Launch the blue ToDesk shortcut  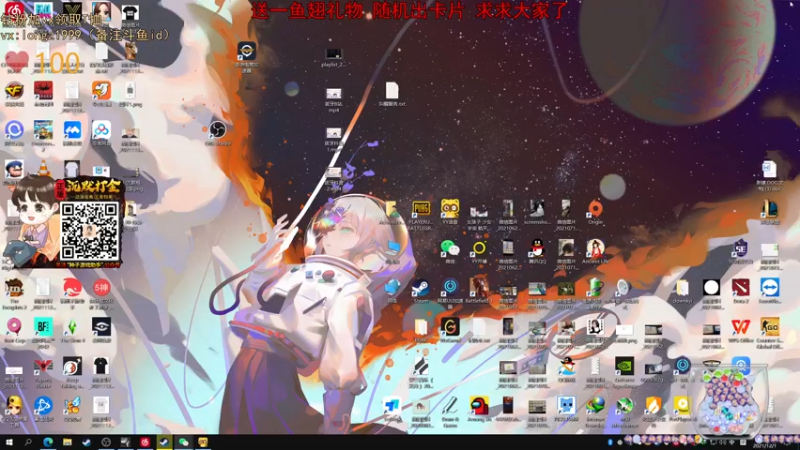pyautogui.click(x=392, y=406)
